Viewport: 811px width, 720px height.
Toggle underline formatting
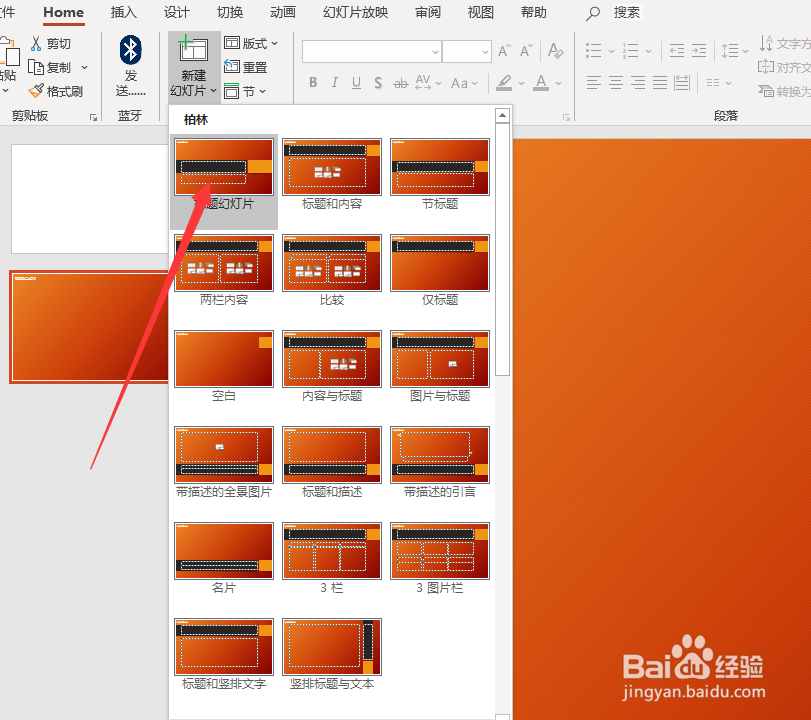click(x=356, y=83)
